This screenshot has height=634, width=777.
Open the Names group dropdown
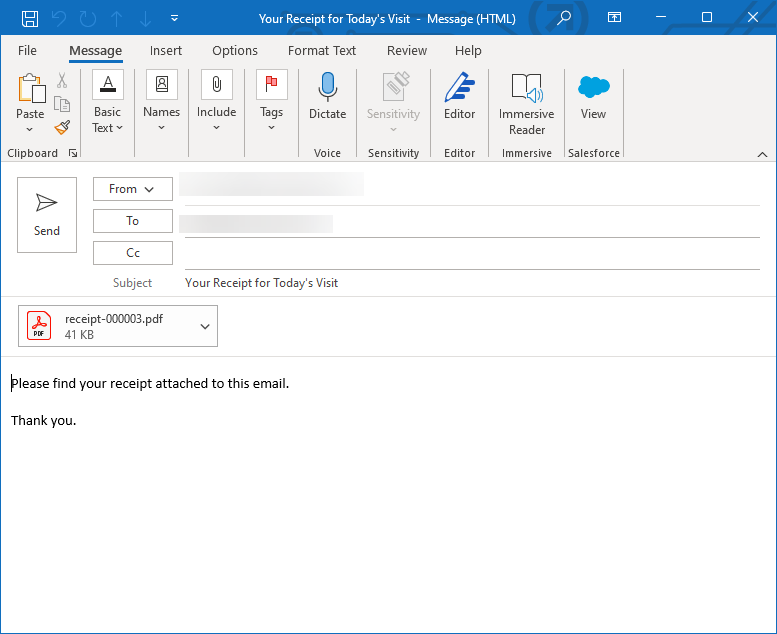tap(162, 101)
